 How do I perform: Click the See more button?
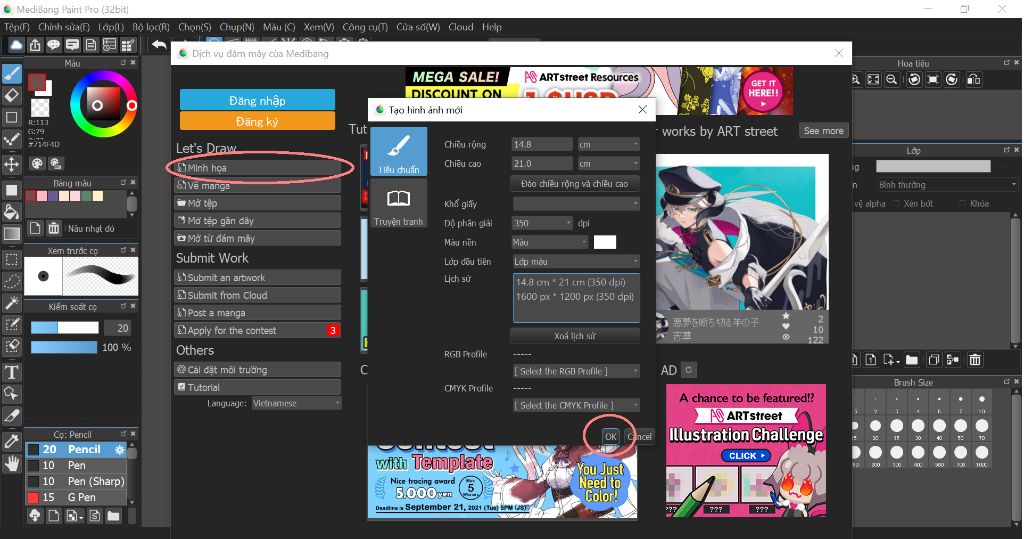tap(824, 131)
